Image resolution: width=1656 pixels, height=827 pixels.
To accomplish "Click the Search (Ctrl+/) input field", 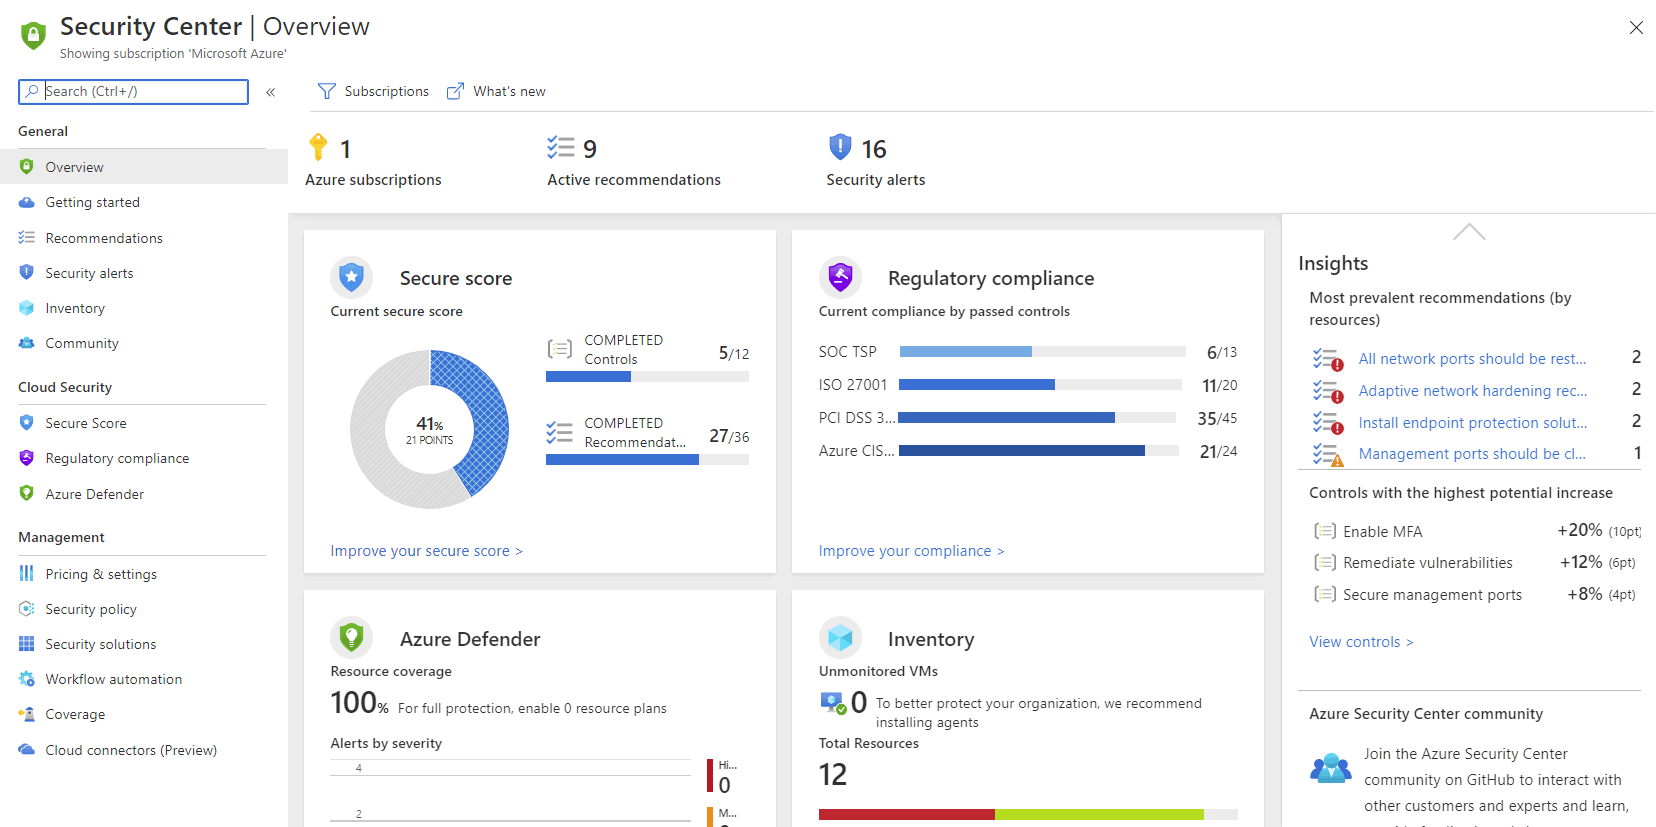I will pos(133,91).
